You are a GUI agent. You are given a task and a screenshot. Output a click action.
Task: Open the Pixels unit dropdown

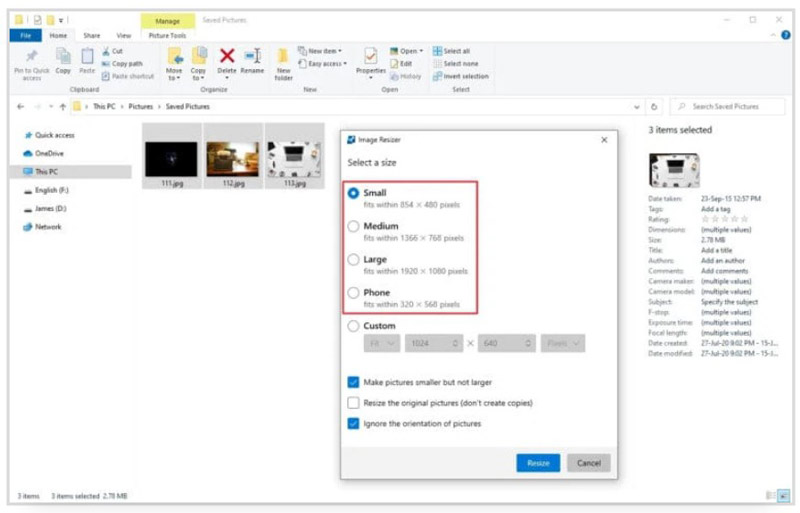(563, 344)
